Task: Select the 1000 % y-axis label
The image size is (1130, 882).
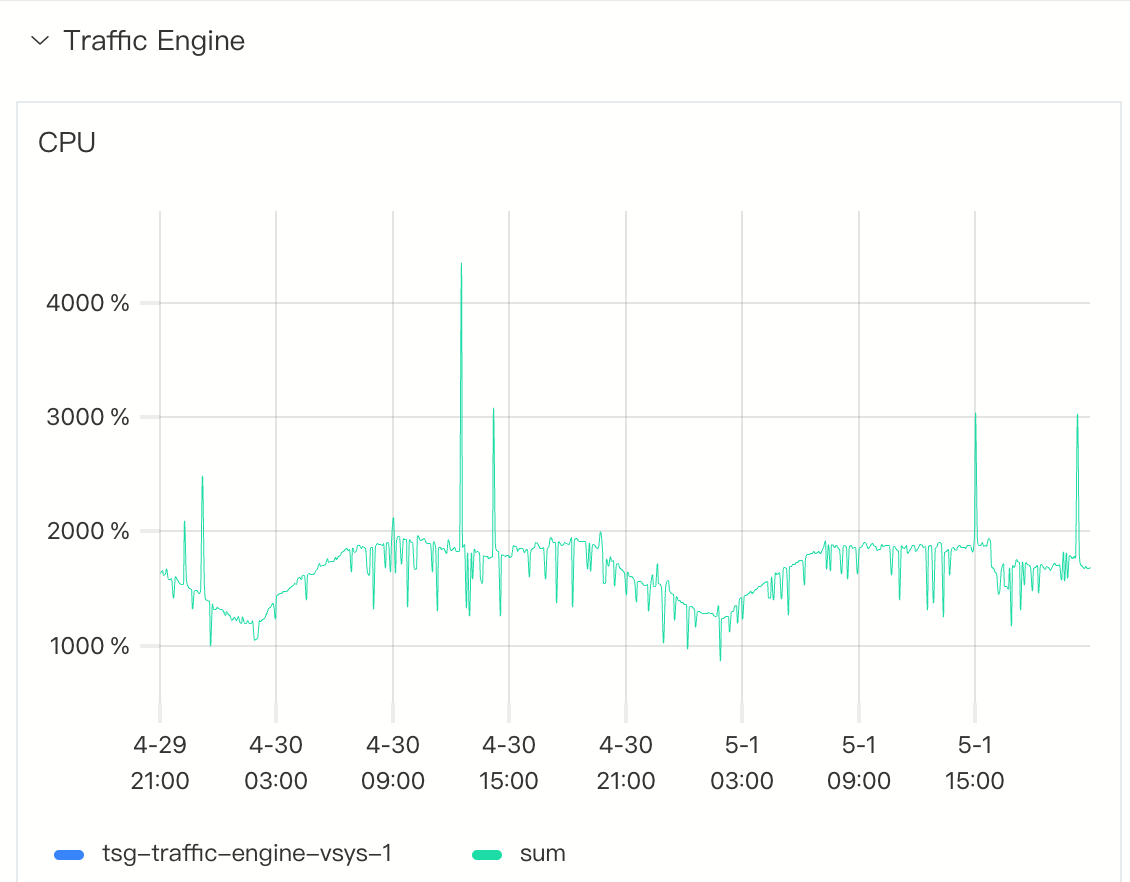Action: pos(88,646)
